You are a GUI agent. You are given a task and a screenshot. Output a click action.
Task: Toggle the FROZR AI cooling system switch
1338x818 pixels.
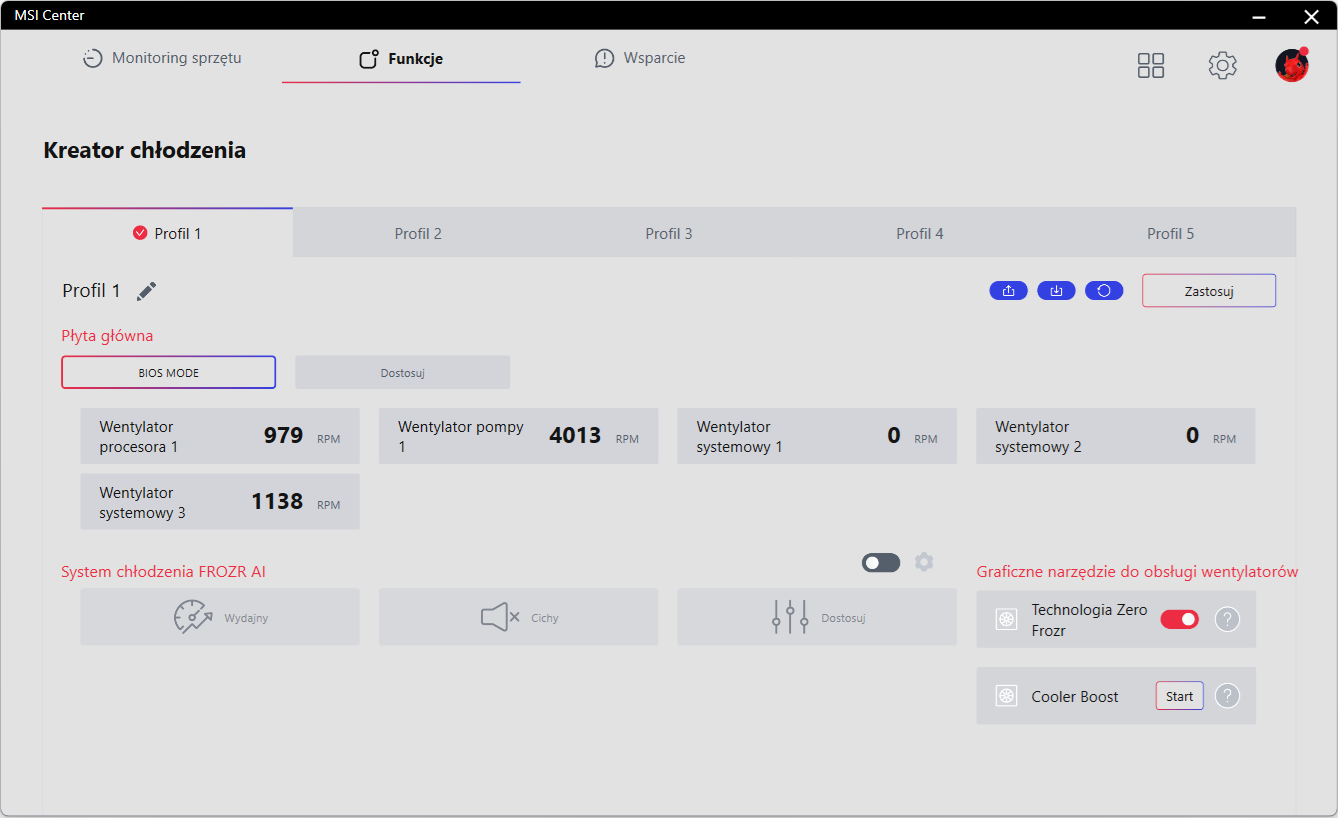pos(880,563)
